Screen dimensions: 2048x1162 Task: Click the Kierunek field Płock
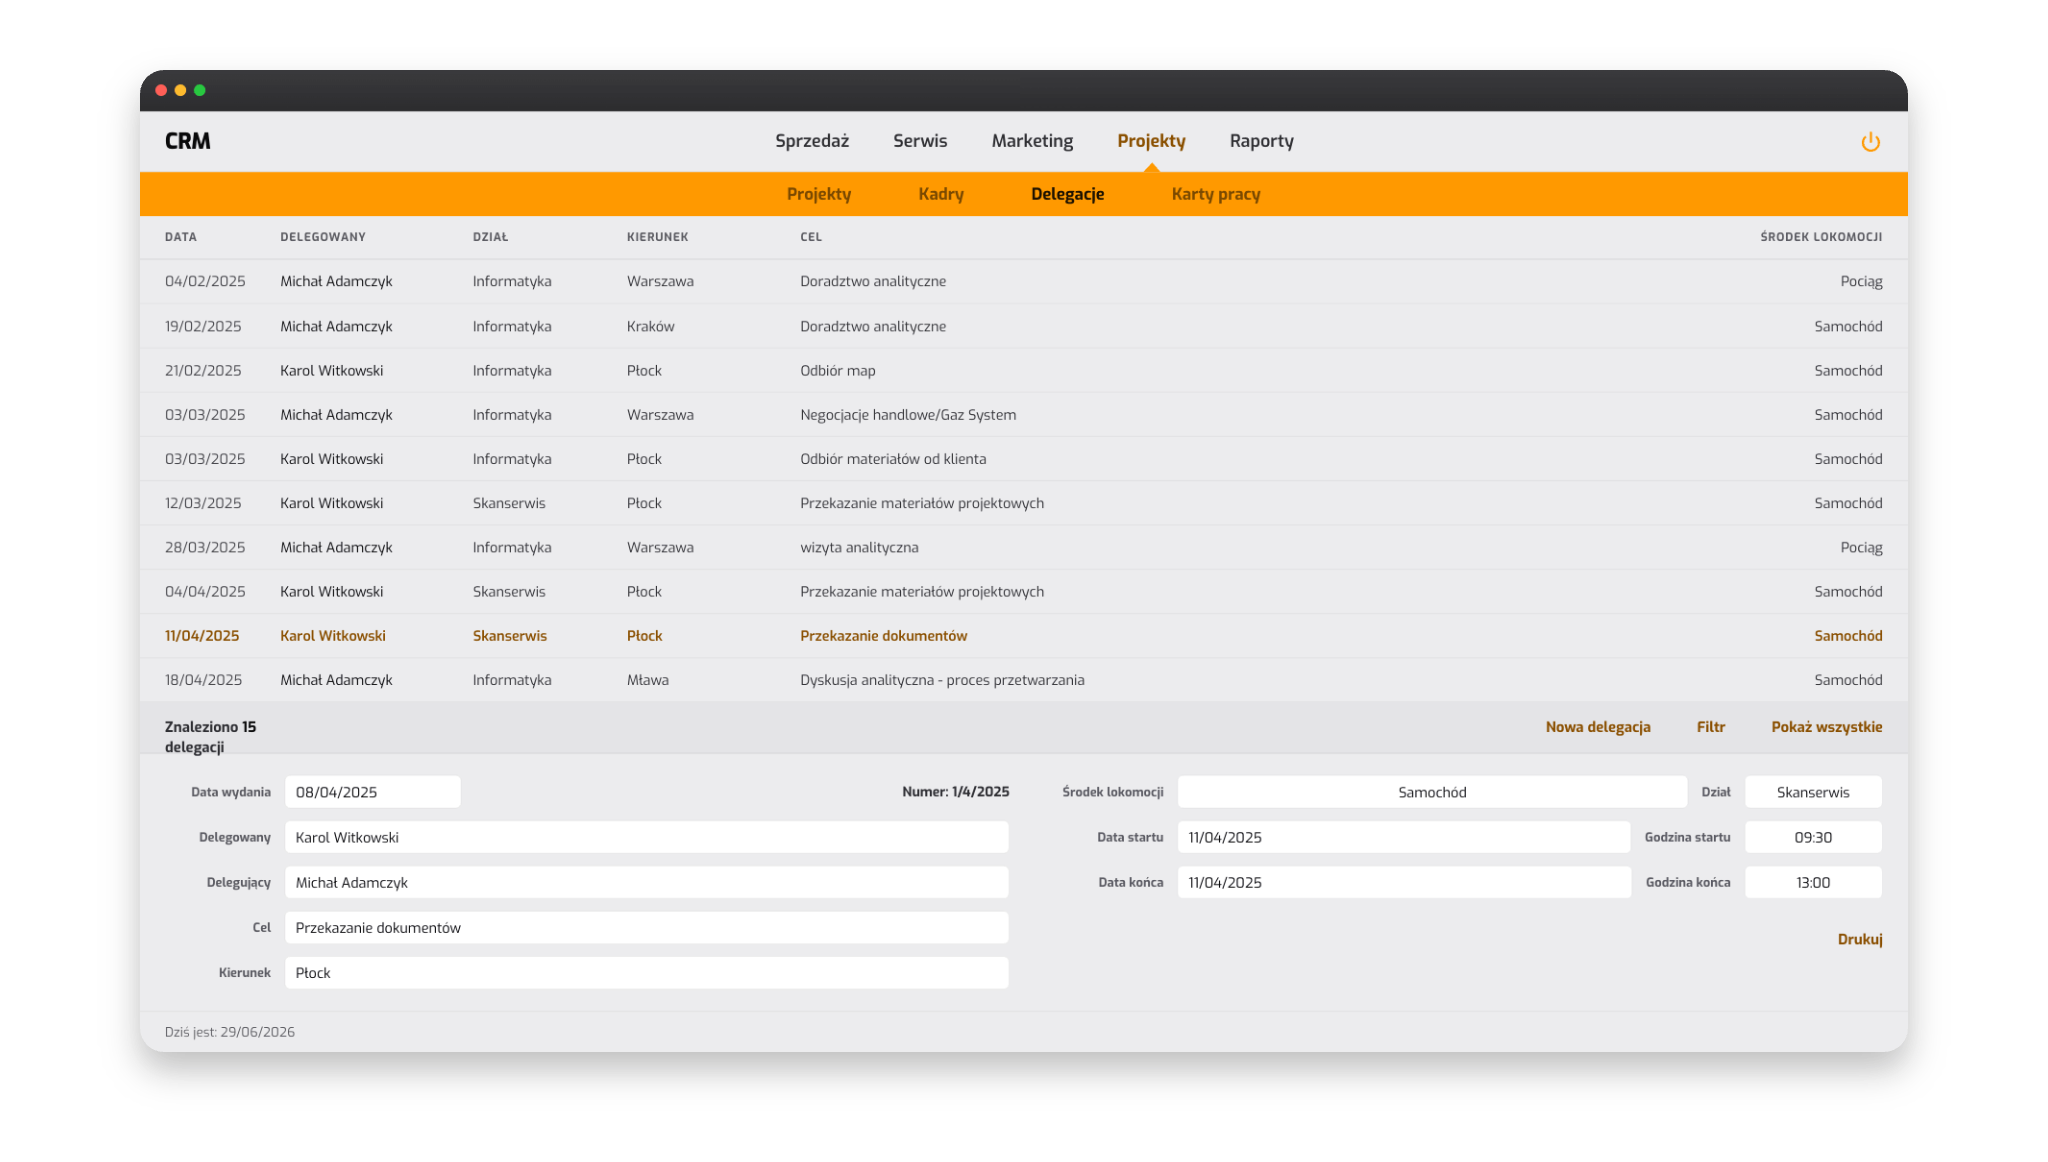click(646, 973)
